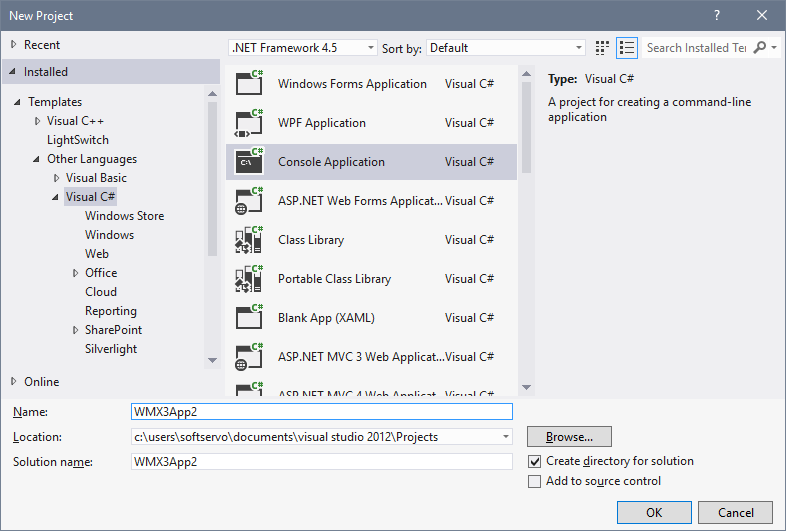Select the Web category in tree
This screenshot has width=786, height=531.
(x=97, y=254)
